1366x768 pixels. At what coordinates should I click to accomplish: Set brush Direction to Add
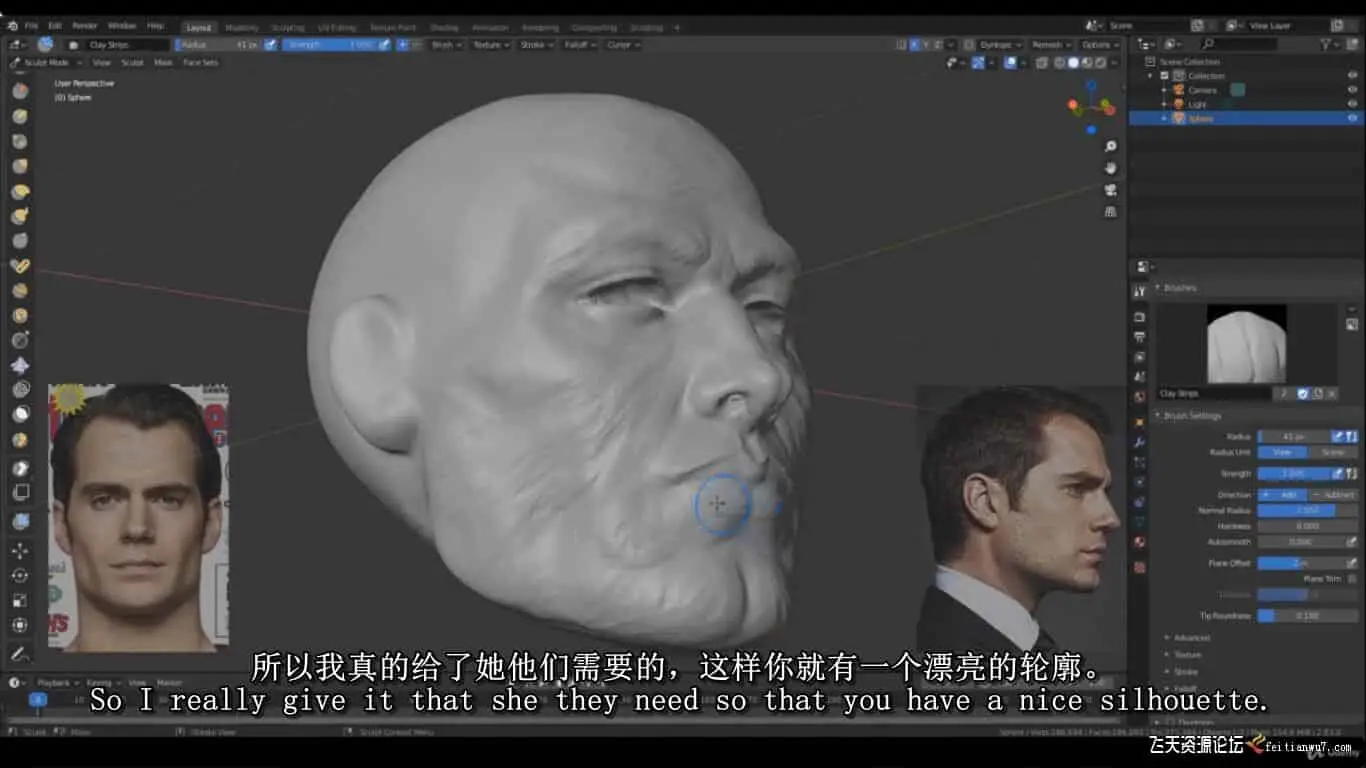tap(1283, 495)
